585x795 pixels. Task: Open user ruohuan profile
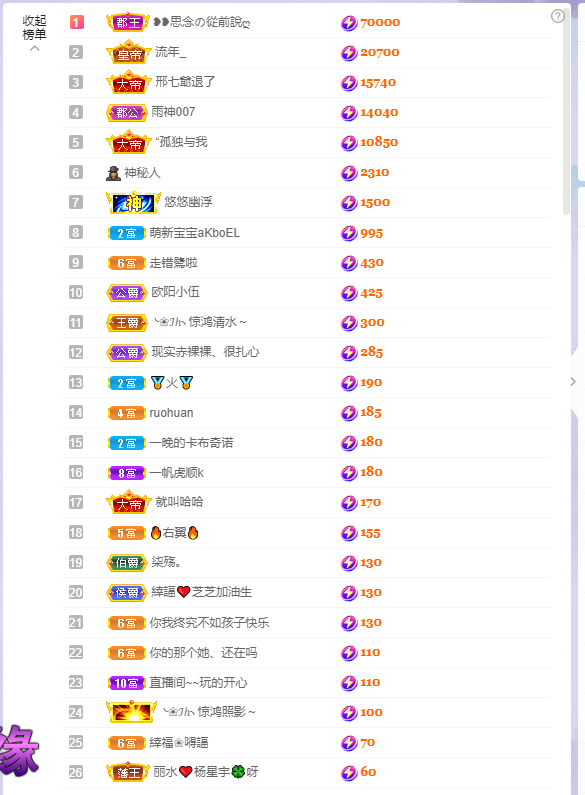tap(171, 413)
